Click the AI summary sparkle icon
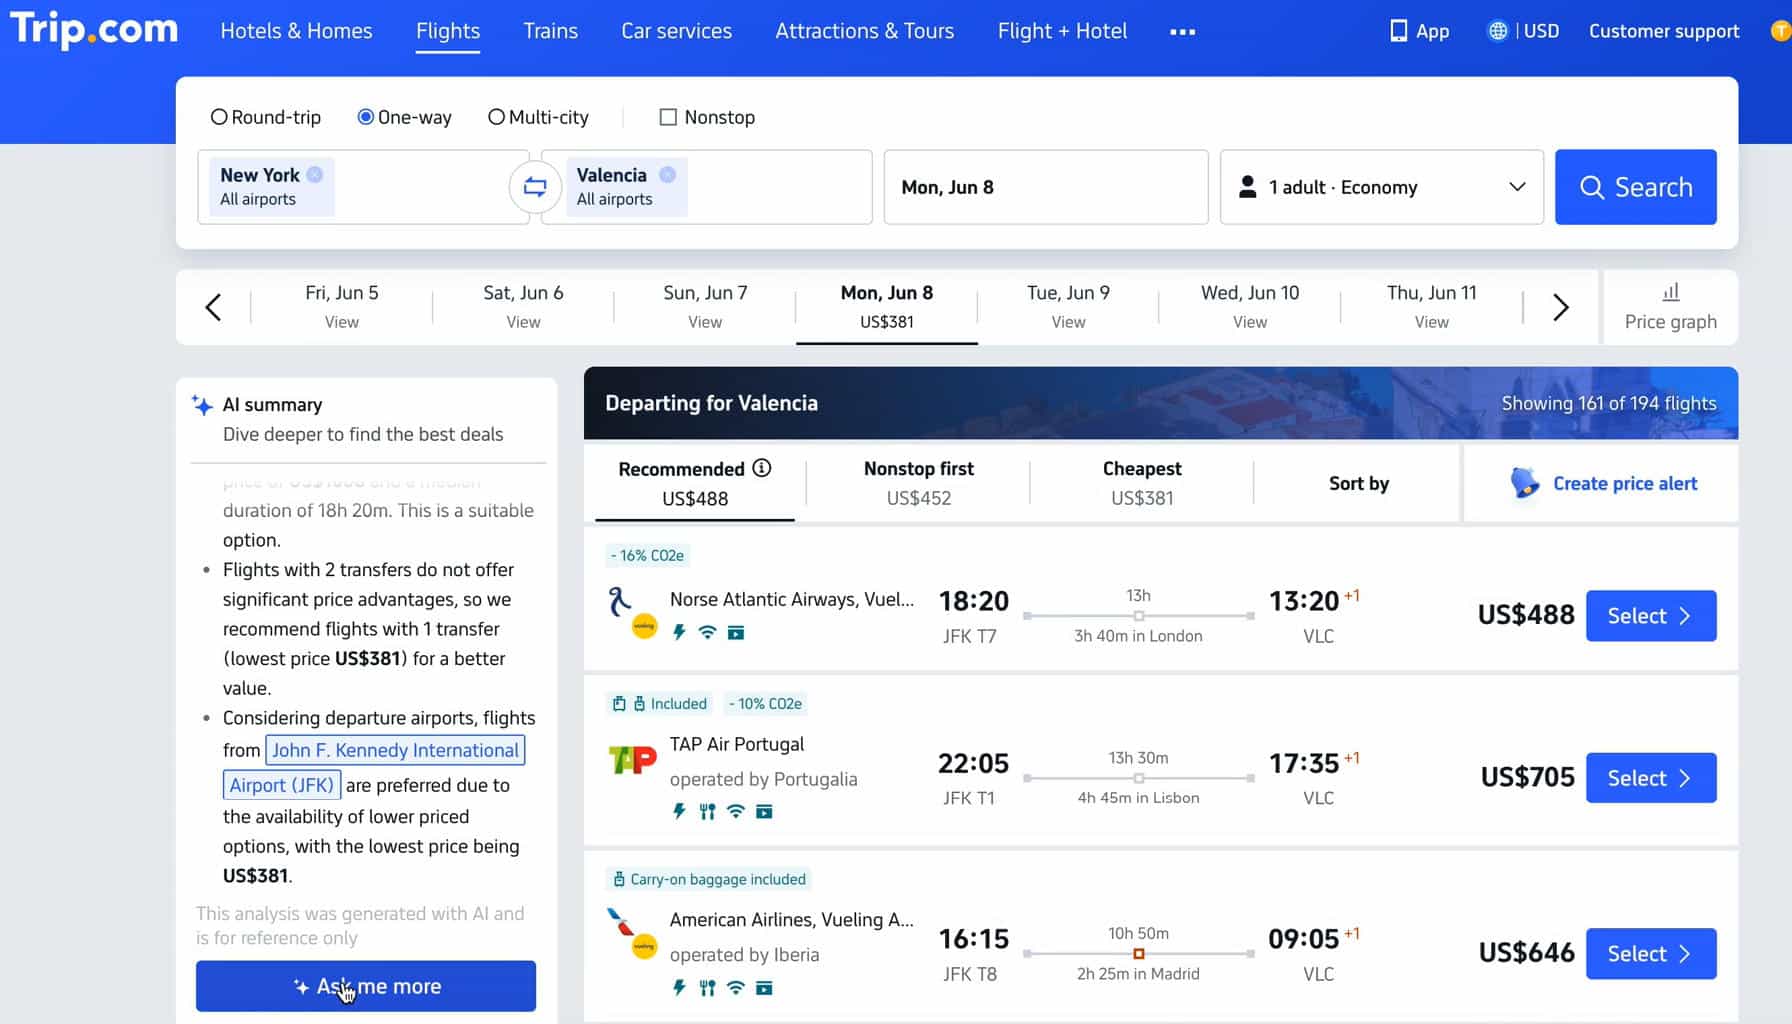Image resolution: width=1792 pixels, height=1024 pixels. [x=202, y=405]
